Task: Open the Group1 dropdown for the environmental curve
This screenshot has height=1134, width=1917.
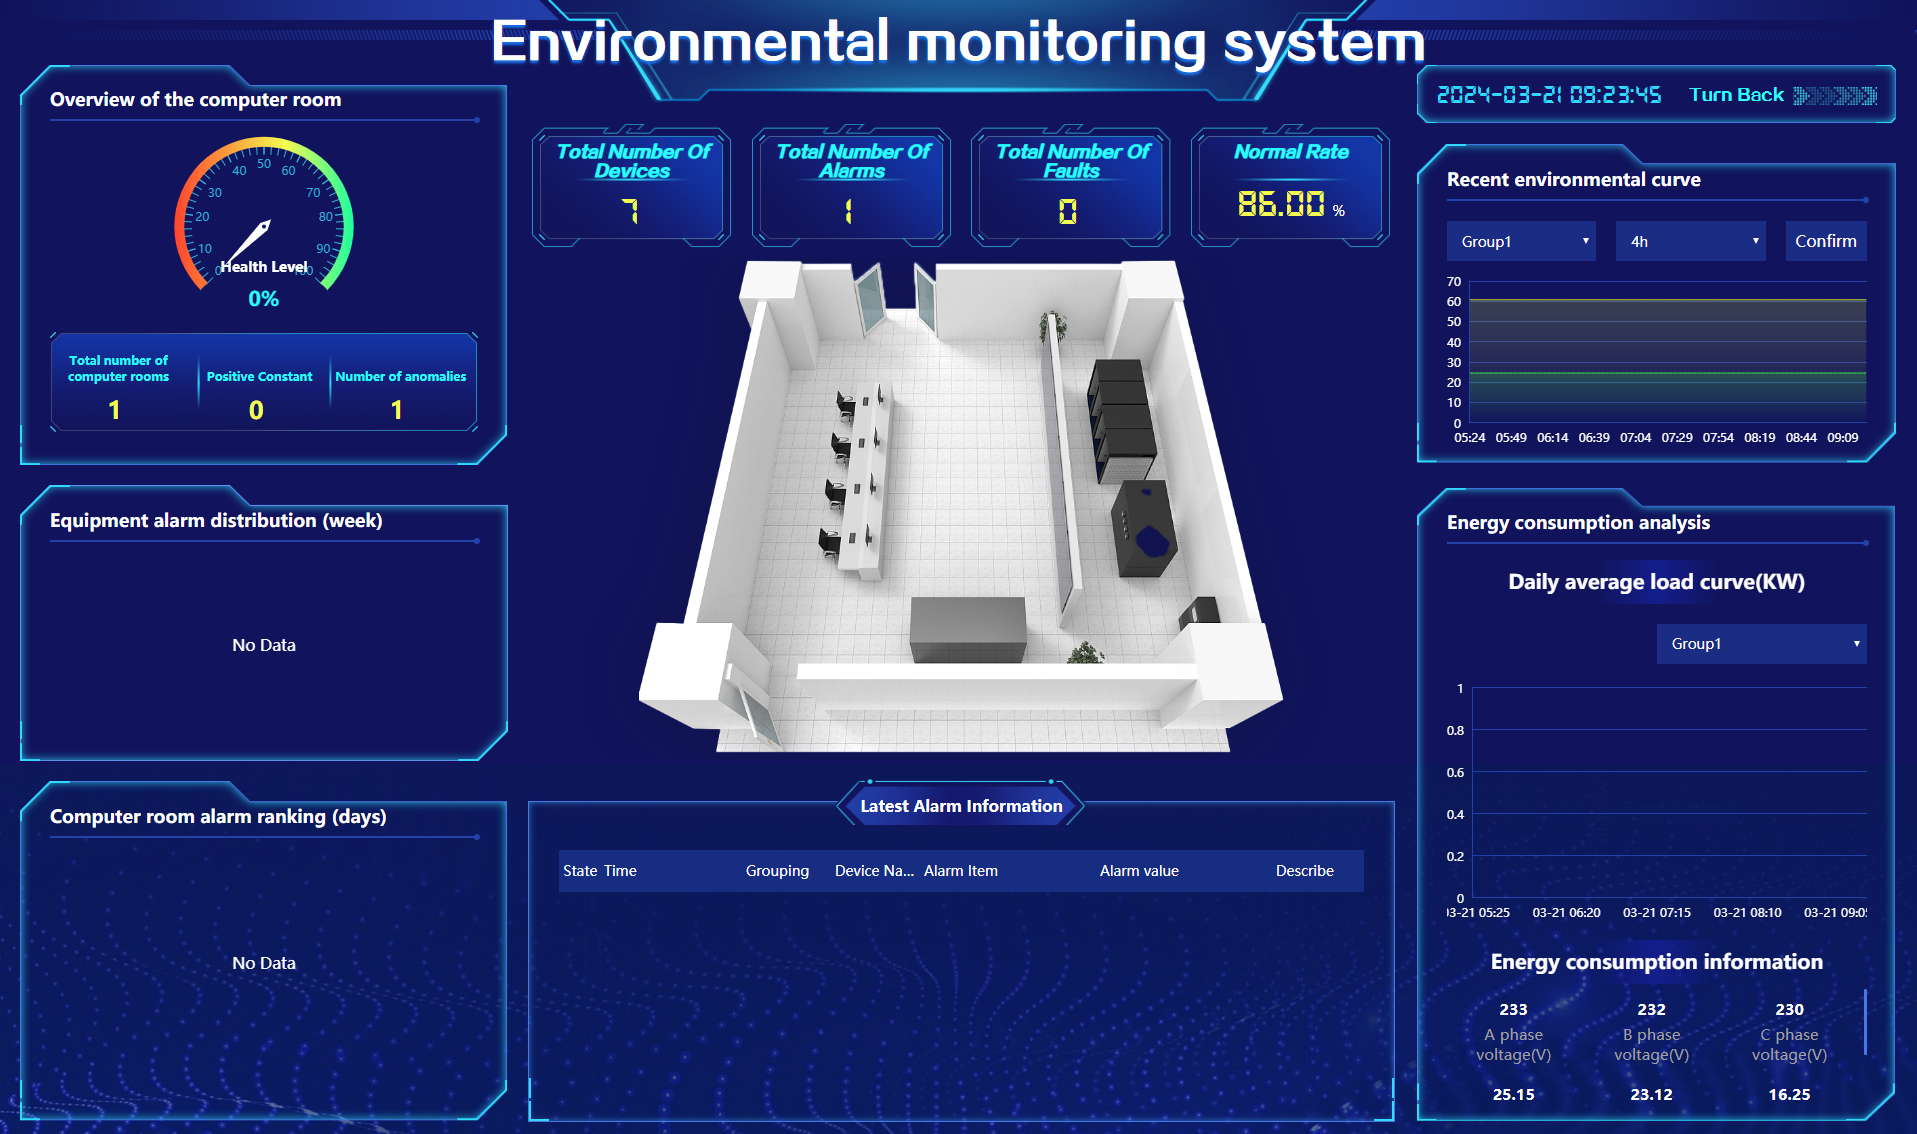Action: click(x=1520, y=242)
